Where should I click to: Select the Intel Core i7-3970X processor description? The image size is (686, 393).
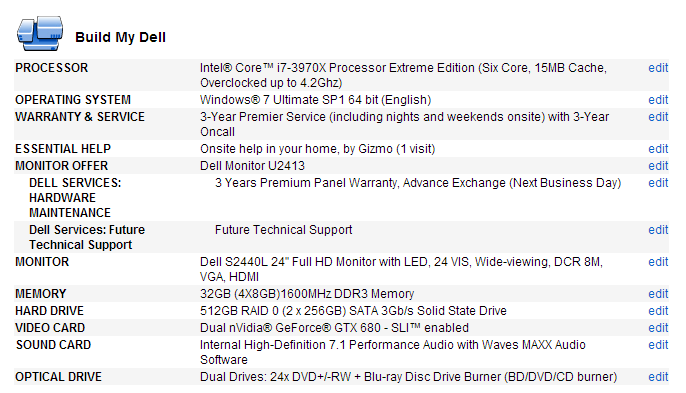tap(403, 75)
